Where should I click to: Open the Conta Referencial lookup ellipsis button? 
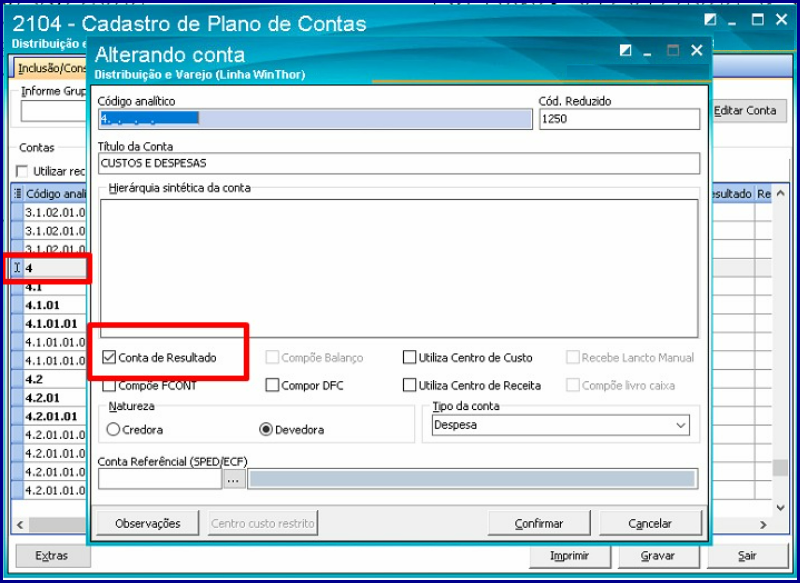pos(234,479)
